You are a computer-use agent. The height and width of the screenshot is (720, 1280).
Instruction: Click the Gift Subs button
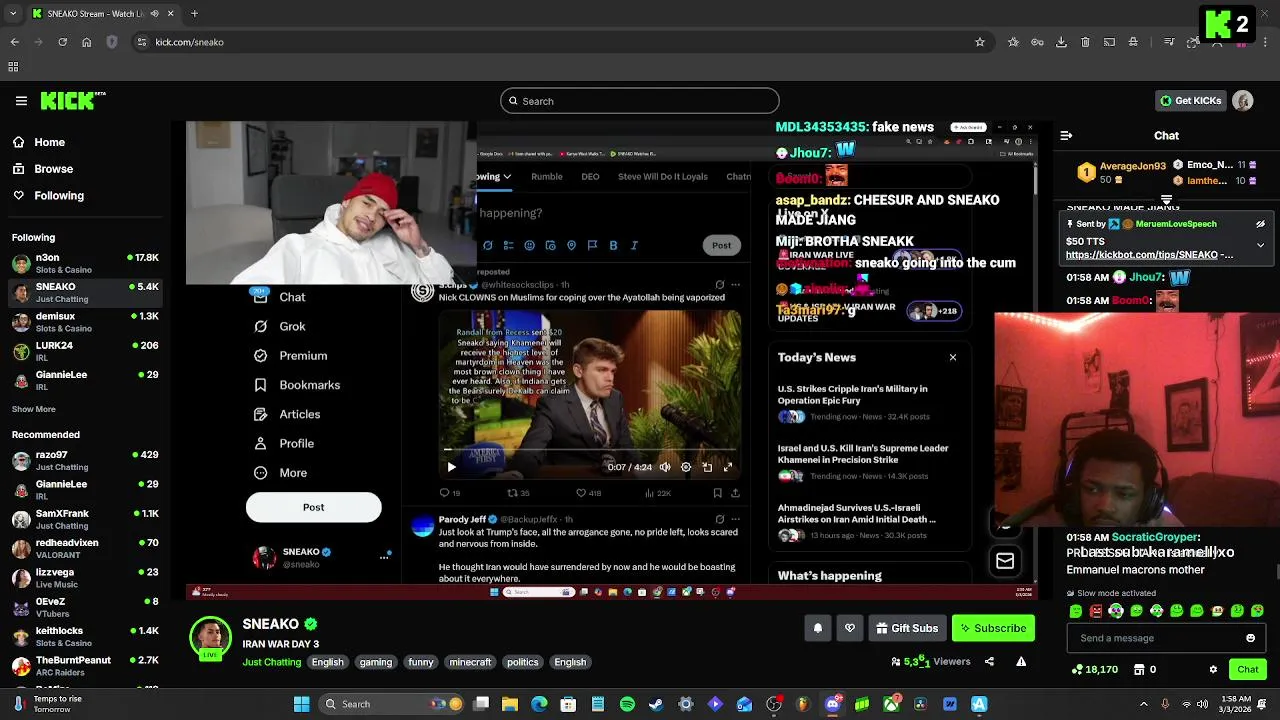(907, 628)
